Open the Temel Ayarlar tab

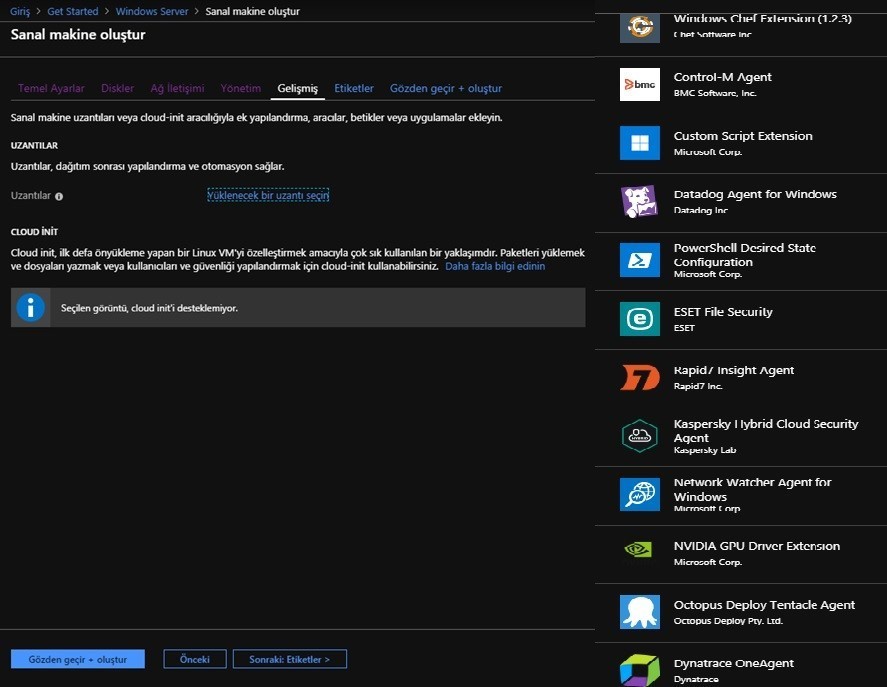pos(51,88)
